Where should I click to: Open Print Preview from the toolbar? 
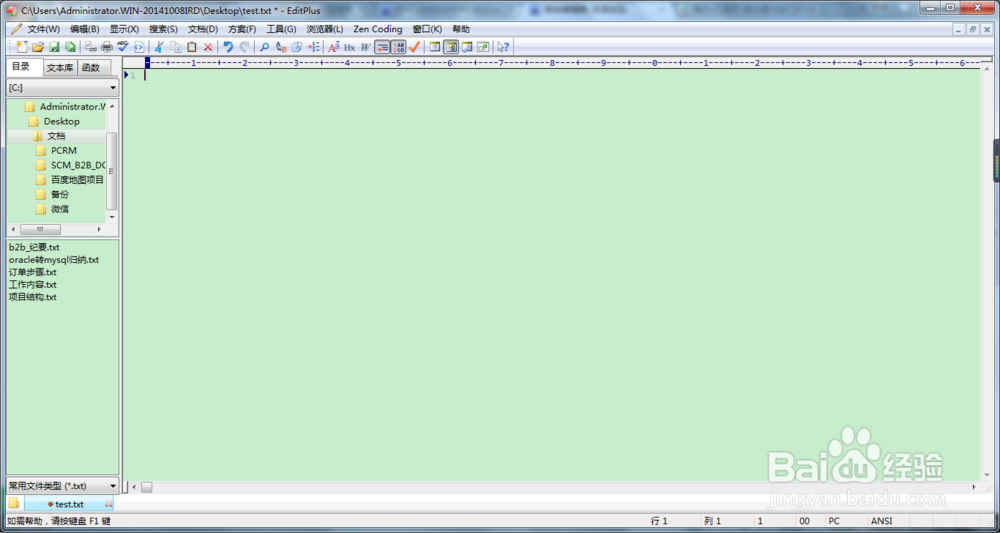click(x=91, y=47)
